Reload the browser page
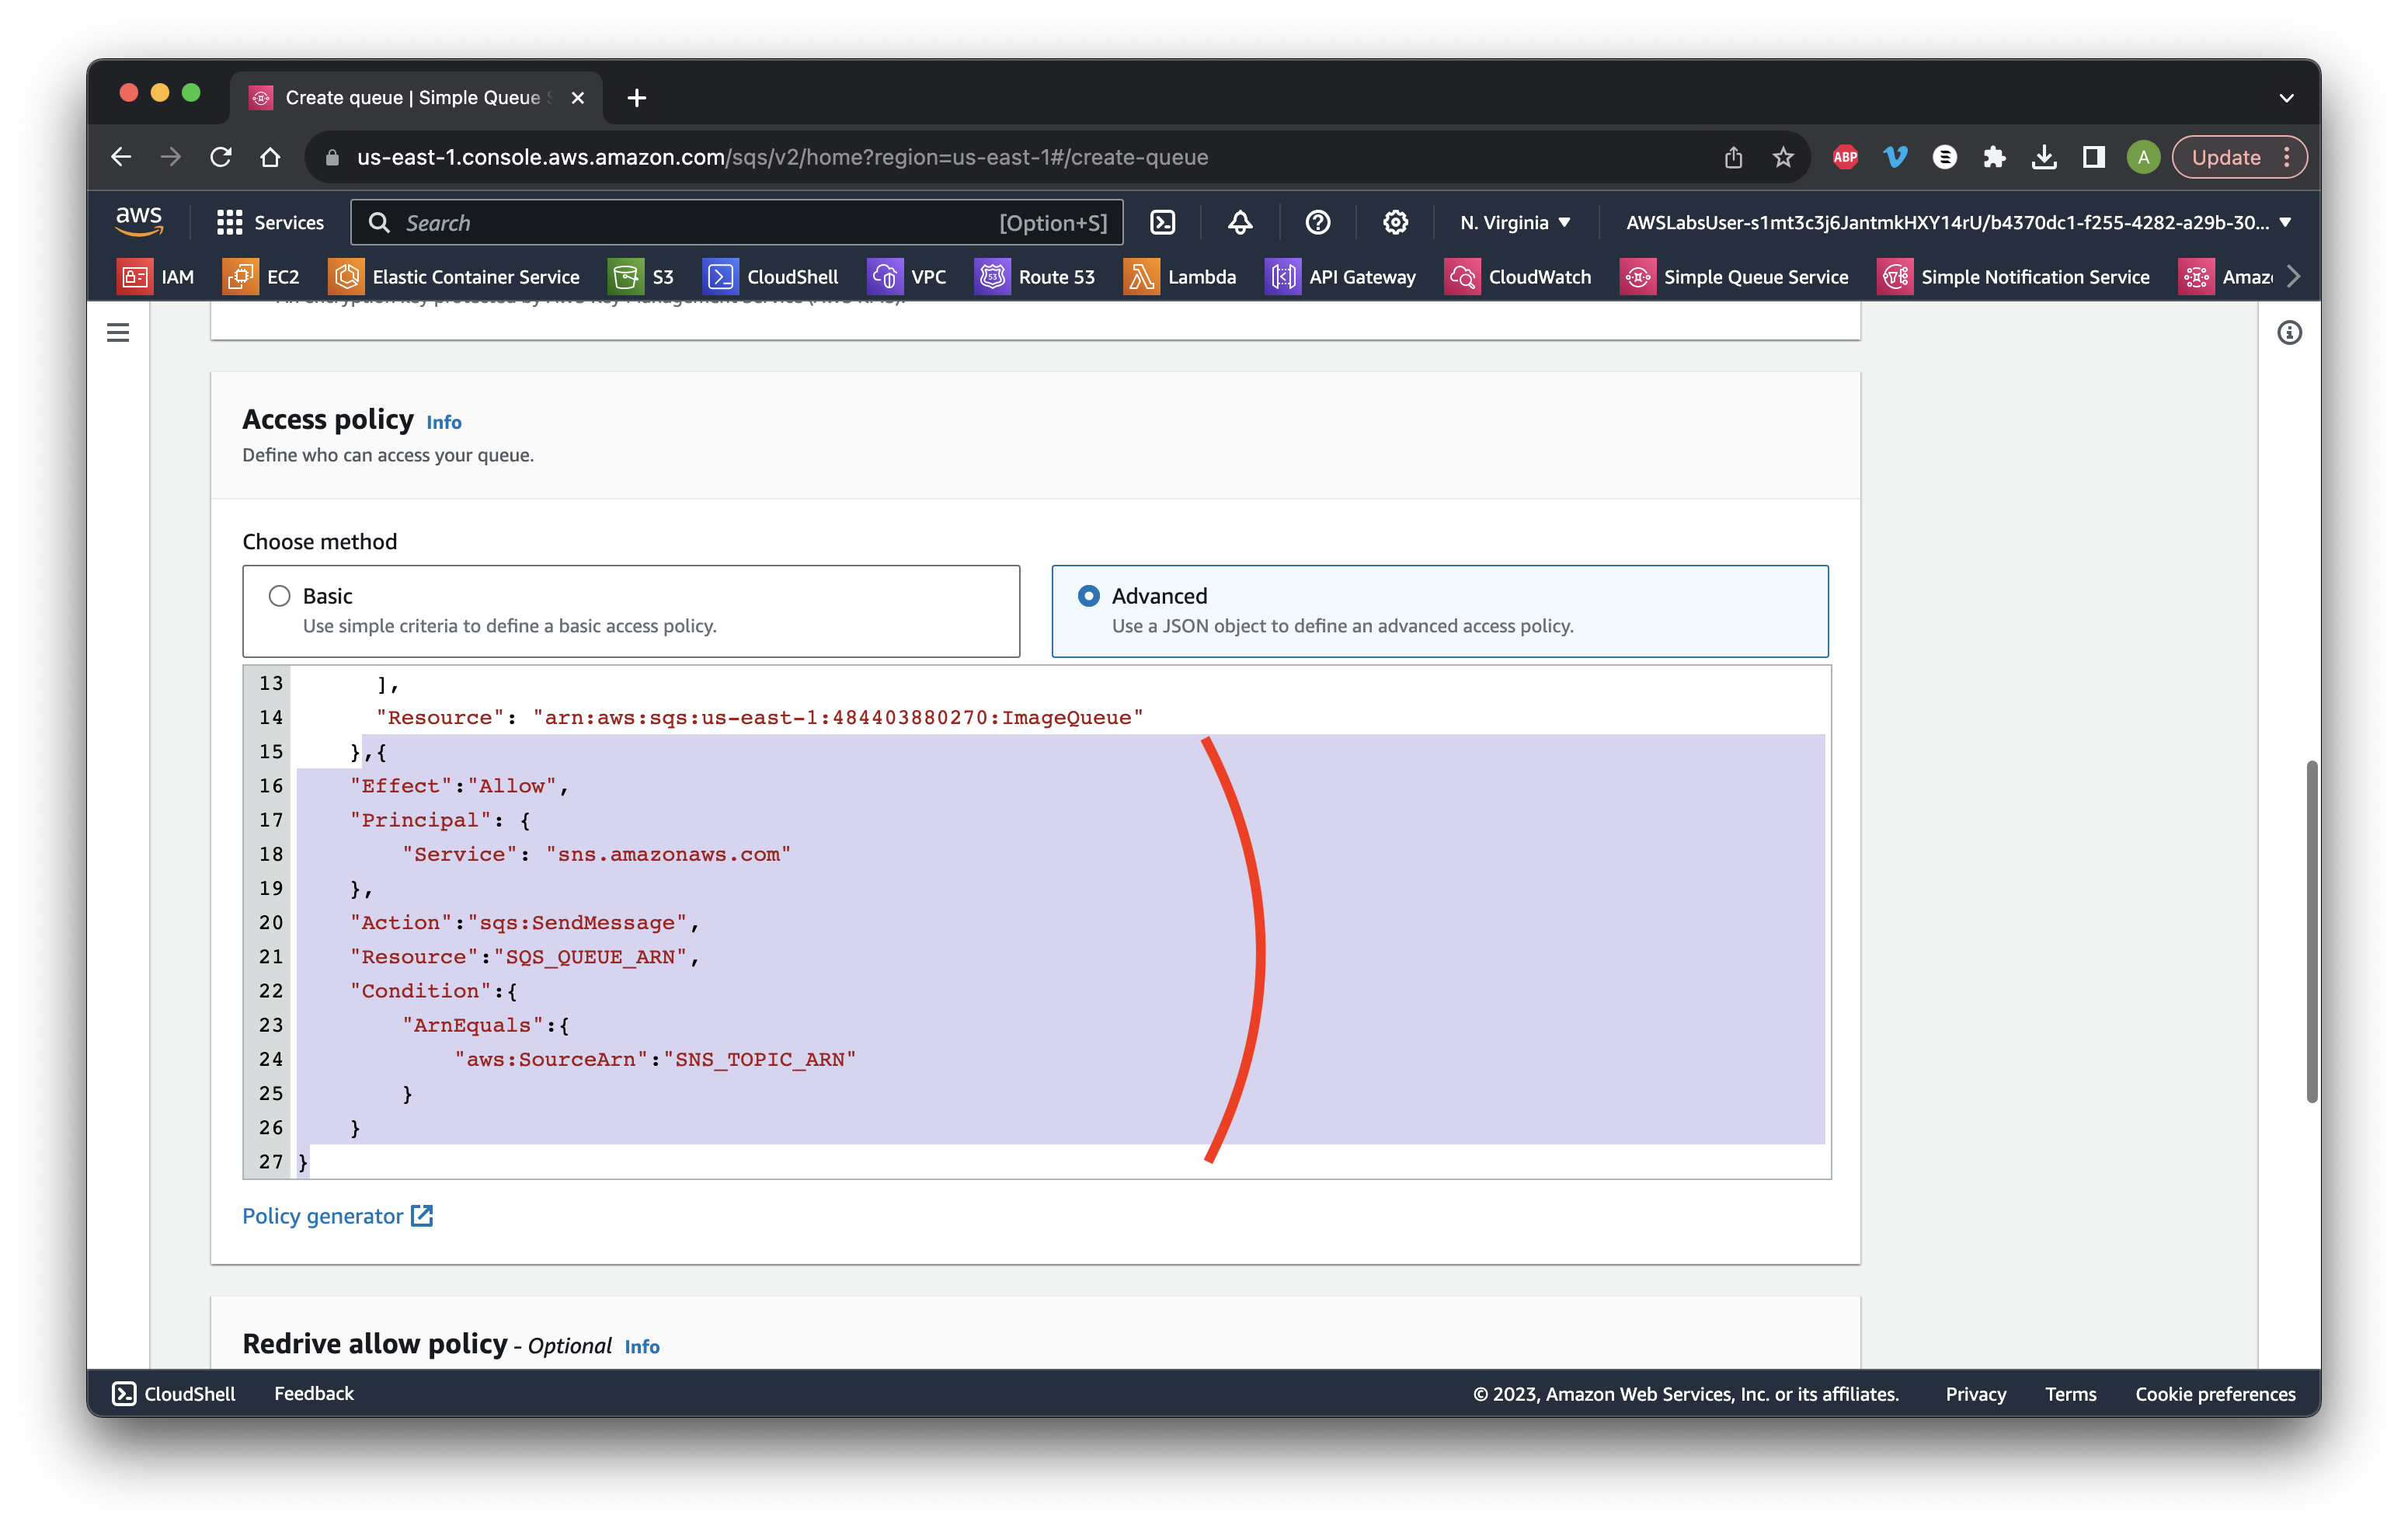 click(221, 157)
